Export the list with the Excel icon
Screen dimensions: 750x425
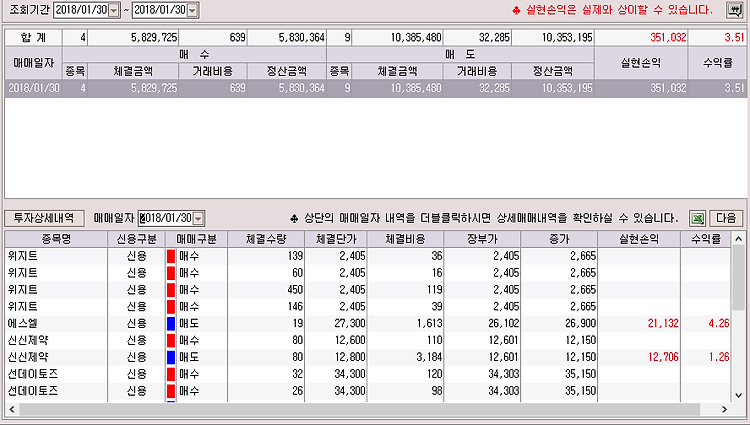698,218
